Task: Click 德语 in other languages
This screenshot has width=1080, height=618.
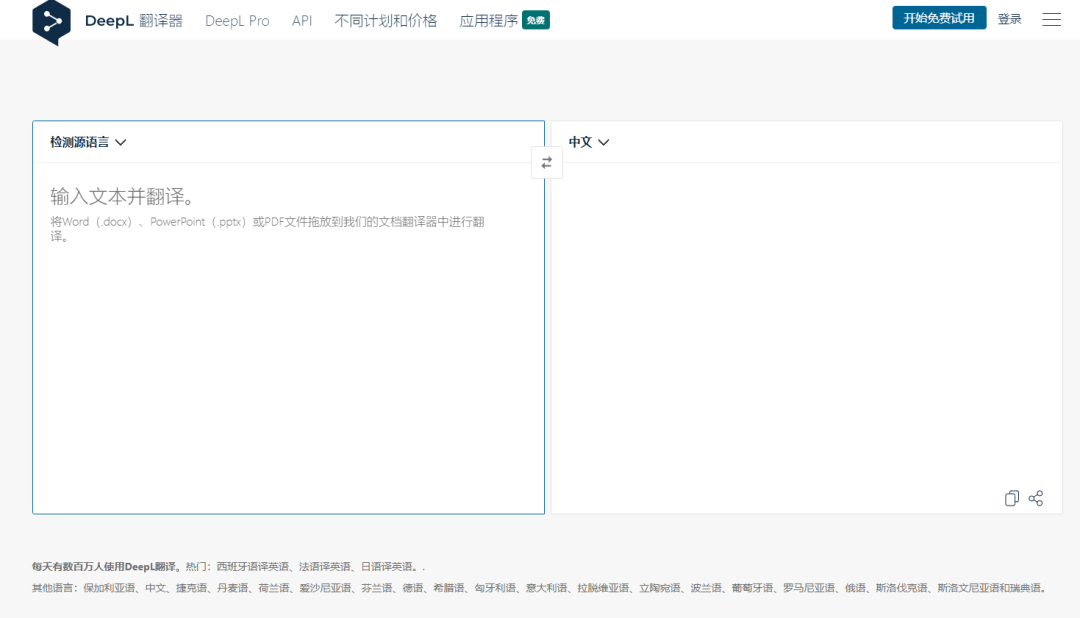Action: [413, 588]
